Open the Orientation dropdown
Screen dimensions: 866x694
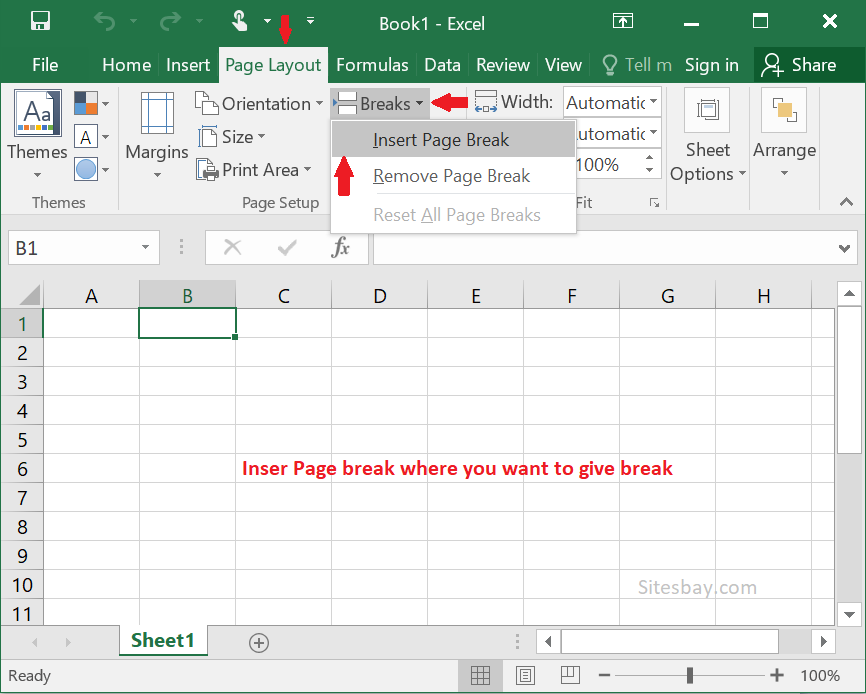click(259, 103)
